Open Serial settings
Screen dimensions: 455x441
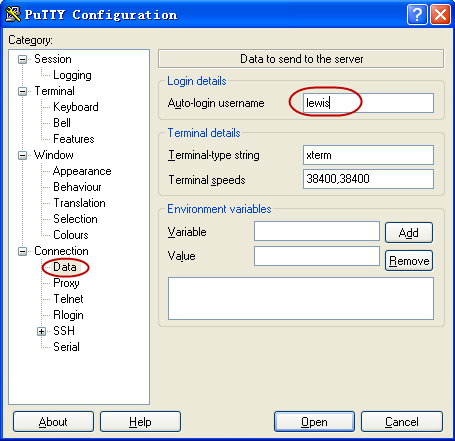[66, 347]
